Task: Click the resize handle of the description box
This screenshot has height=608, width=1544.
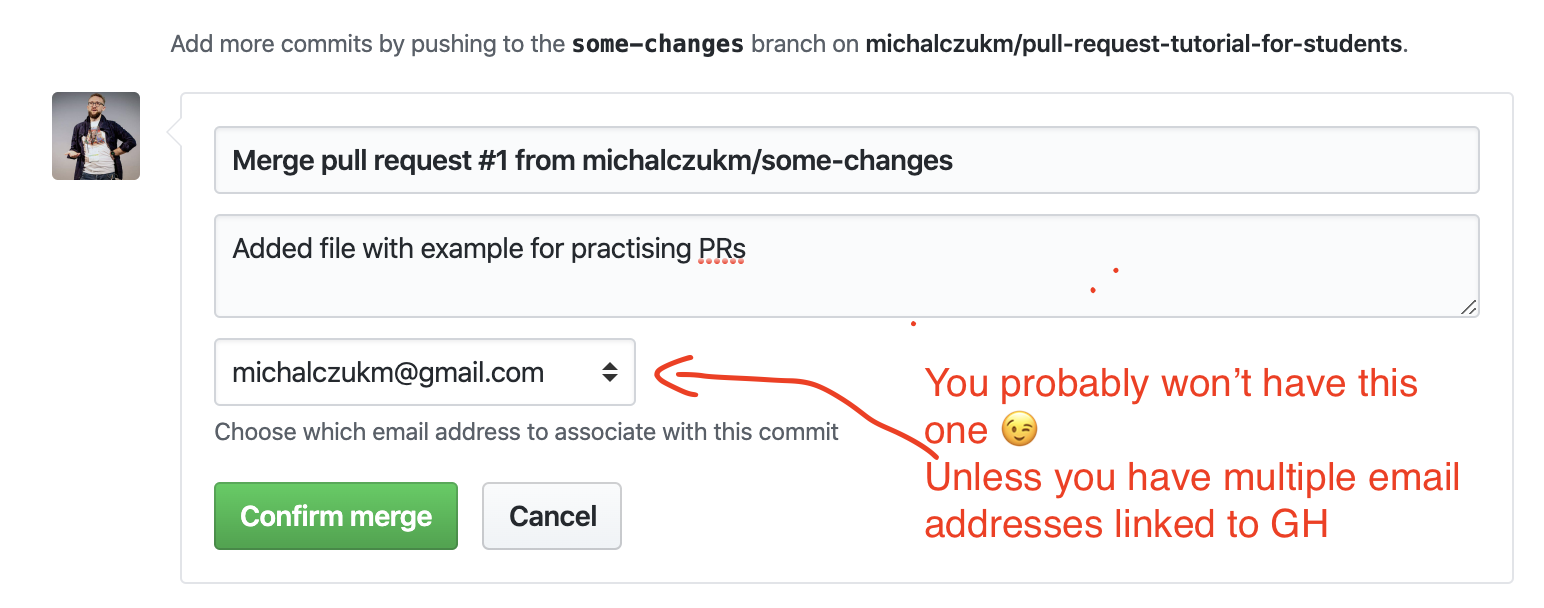Action: (1468, 307)
